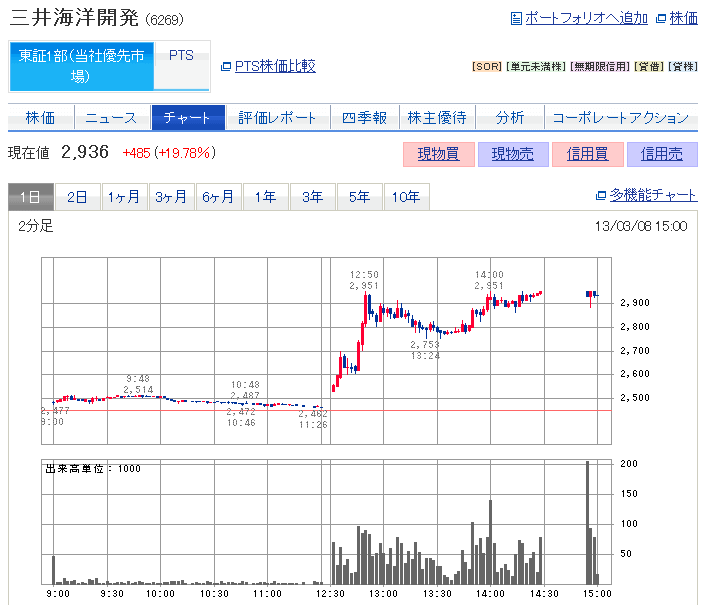Select the 東証1部 market tab
705x605 pixels.
pyautogui.click(x=80, y=66)
